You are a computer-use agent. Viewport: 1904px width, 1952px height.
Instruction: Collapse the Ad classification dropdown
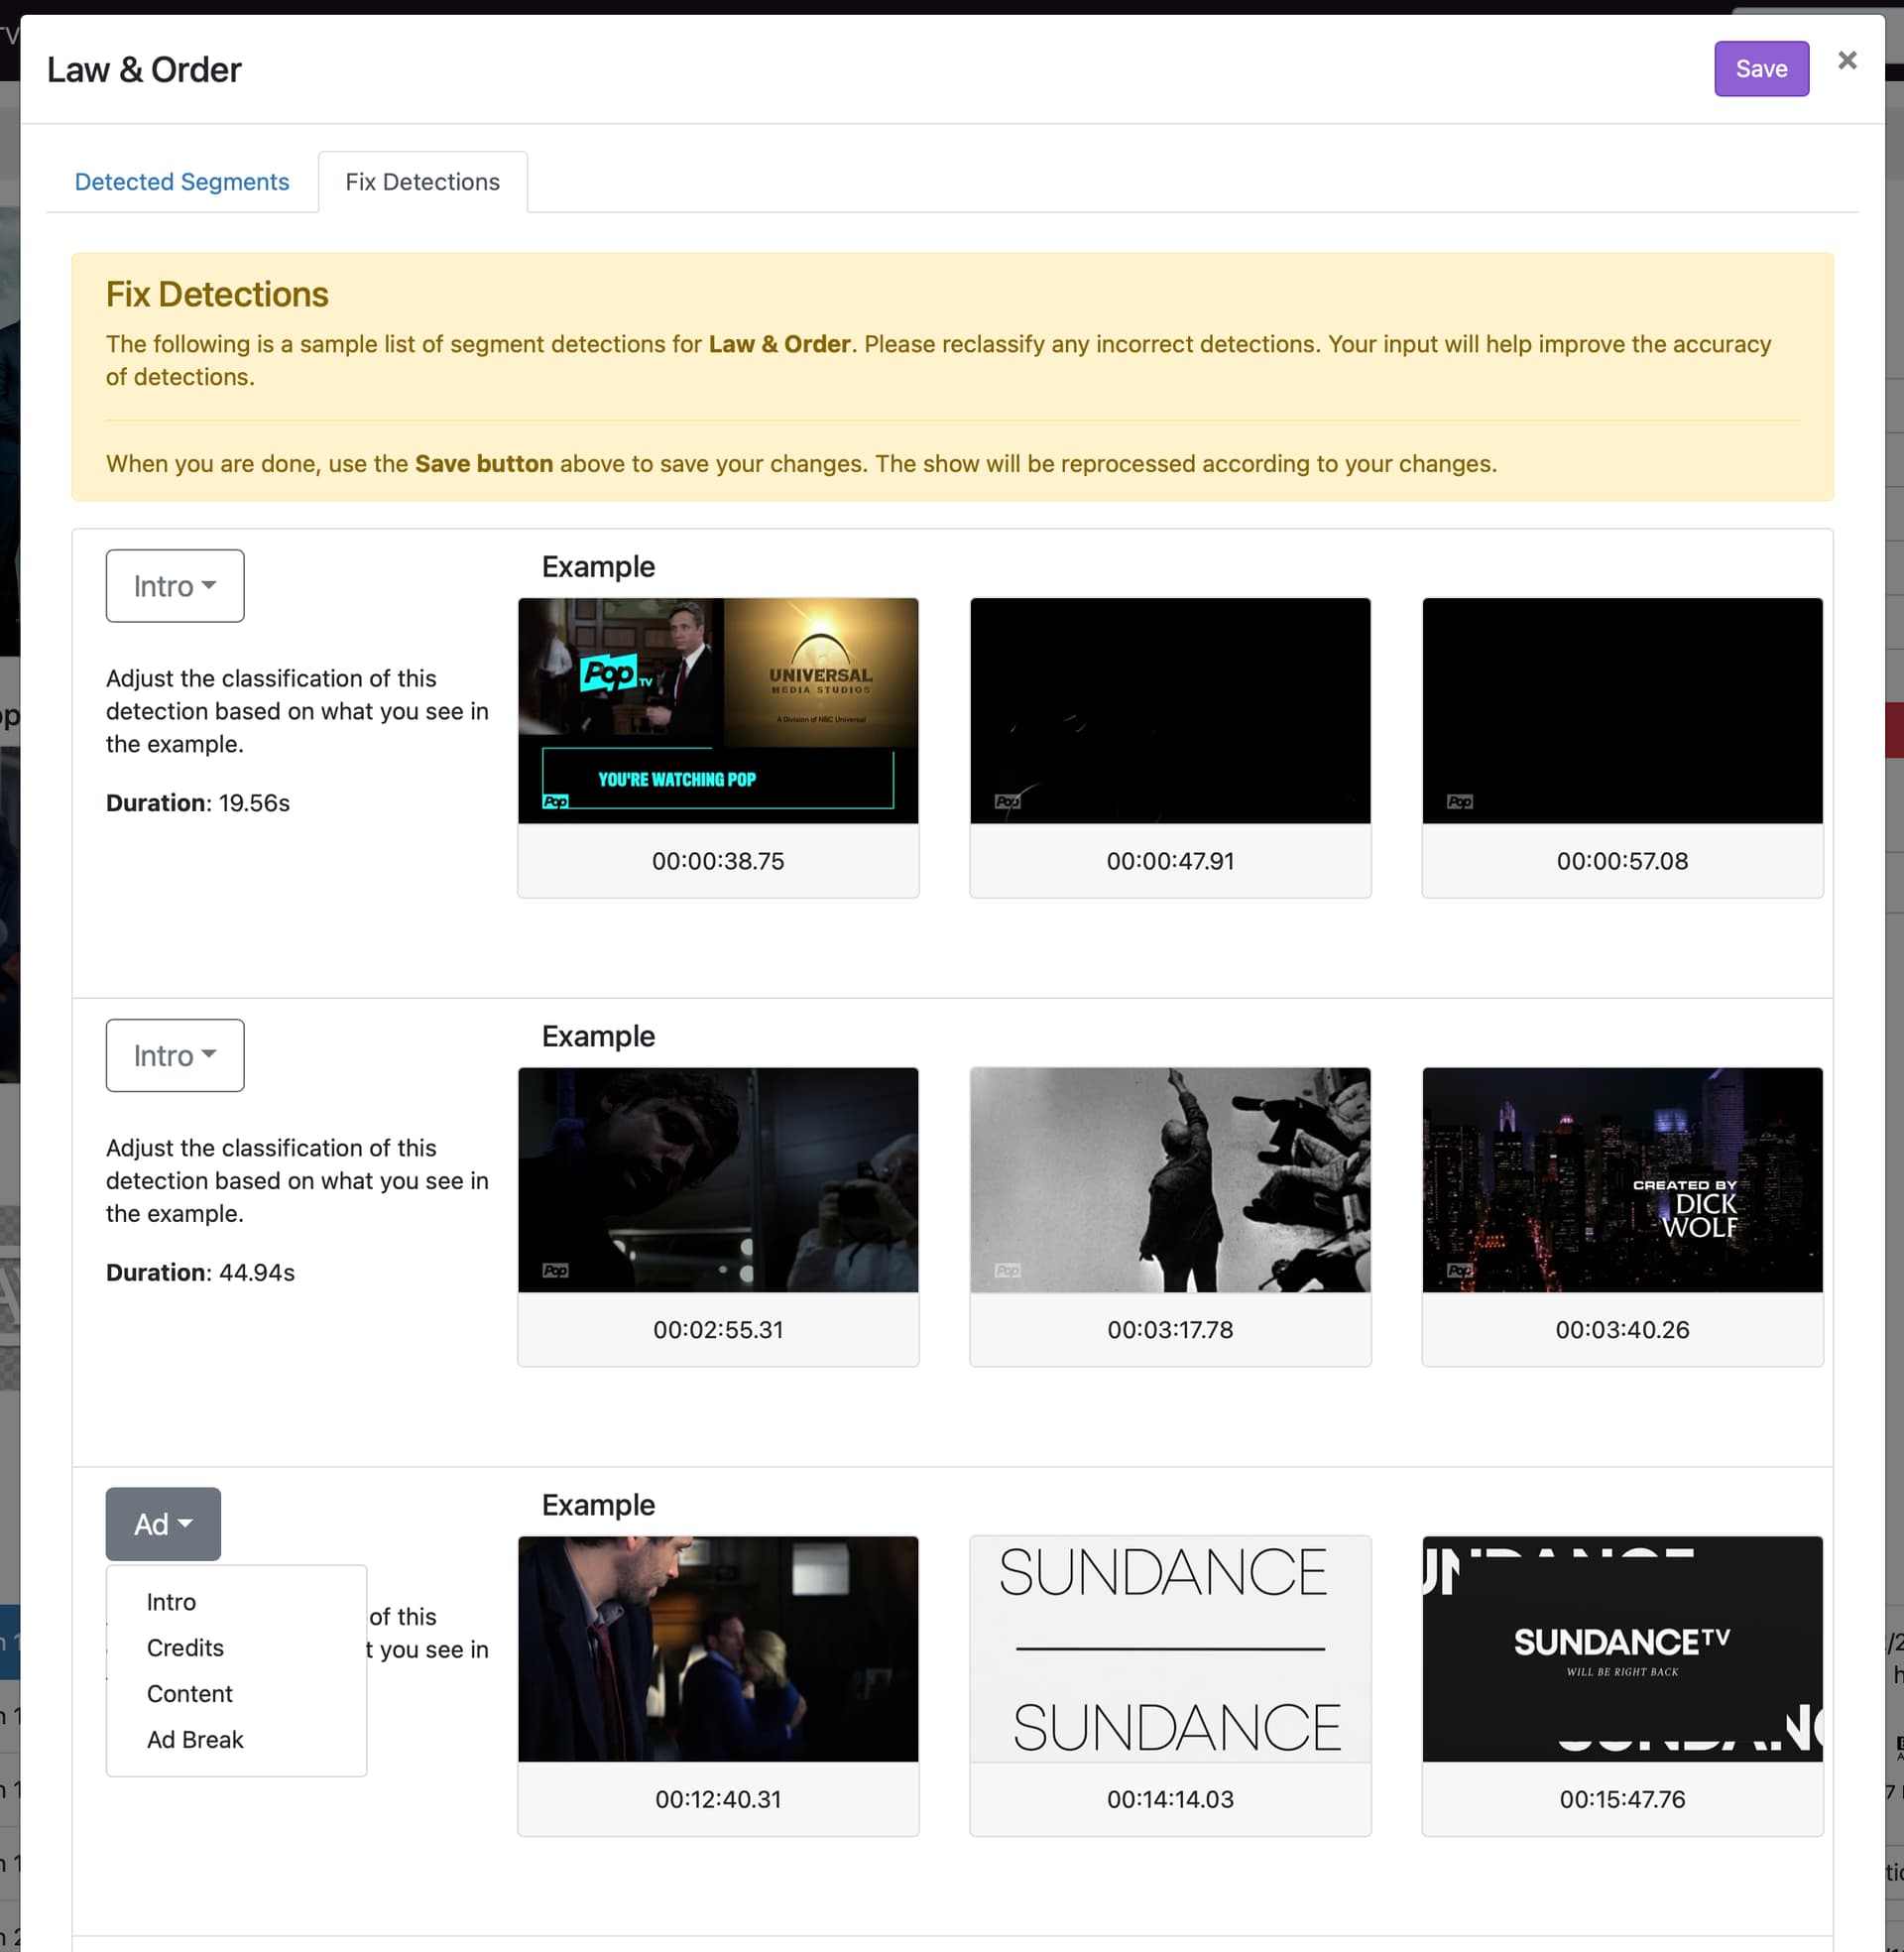(163, 1524)
